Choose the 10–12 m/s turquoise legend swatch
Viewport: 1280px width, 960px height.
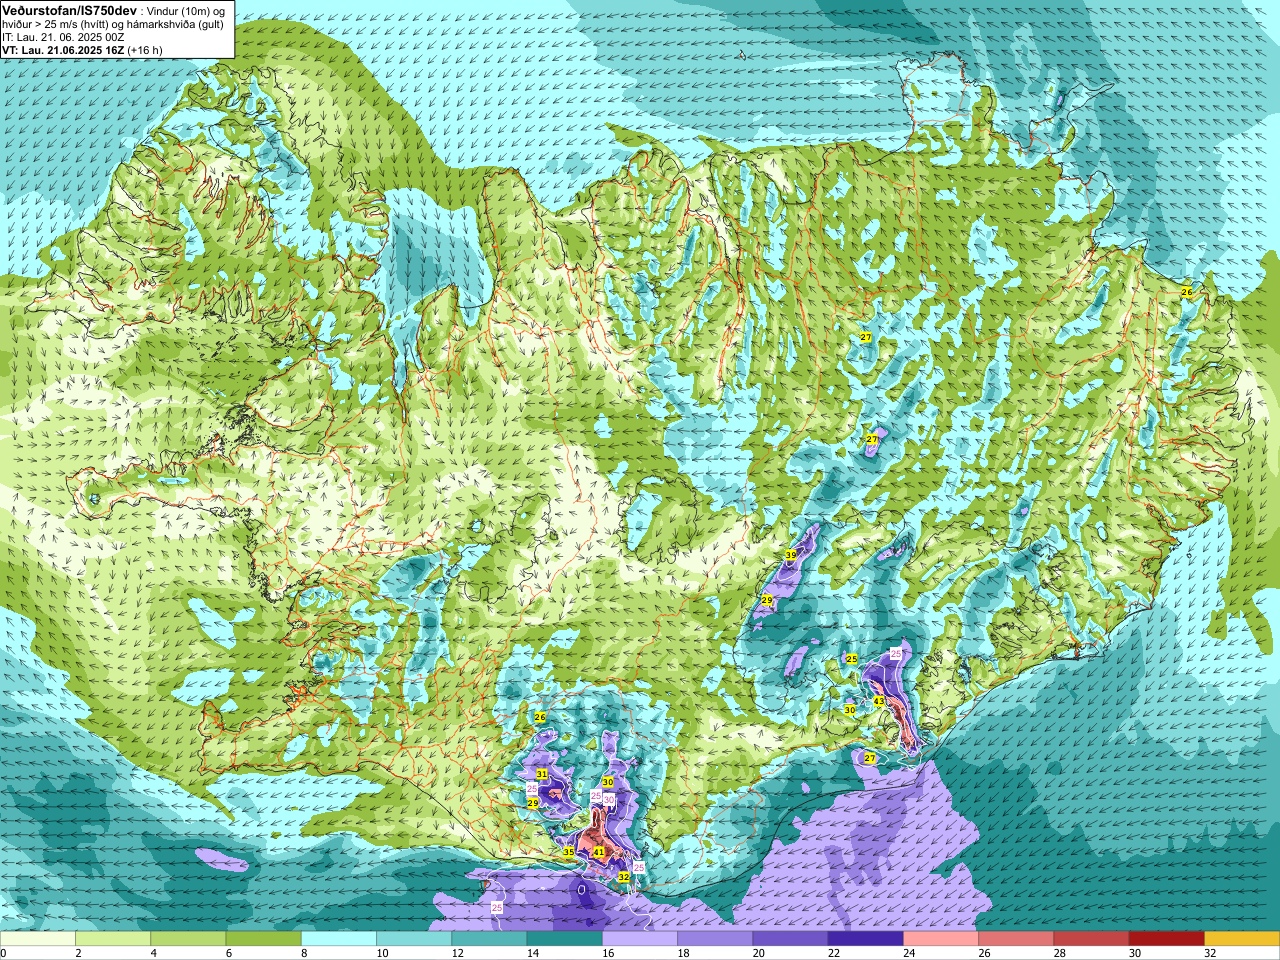pyautogui.click(x=414, y=939)
